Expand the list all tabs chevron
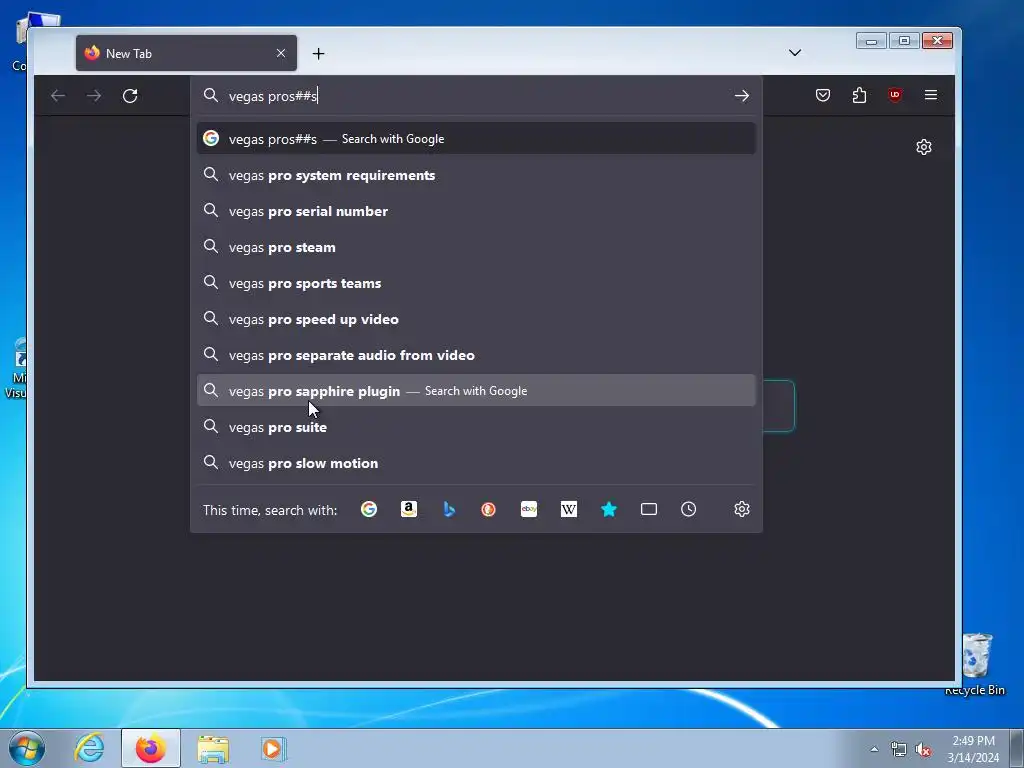Viewport: 1024px width, 768px height. pos(795,53)
